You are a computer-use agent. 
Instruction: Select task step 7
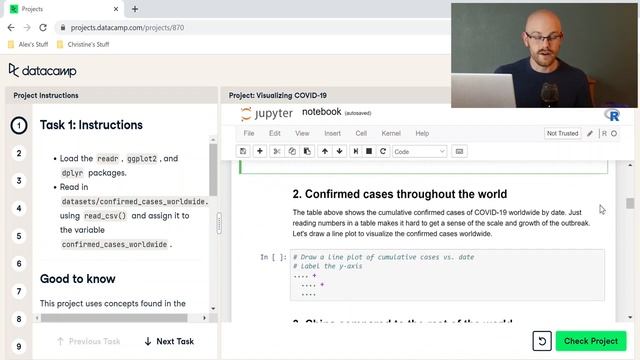(x=19, y=291)
